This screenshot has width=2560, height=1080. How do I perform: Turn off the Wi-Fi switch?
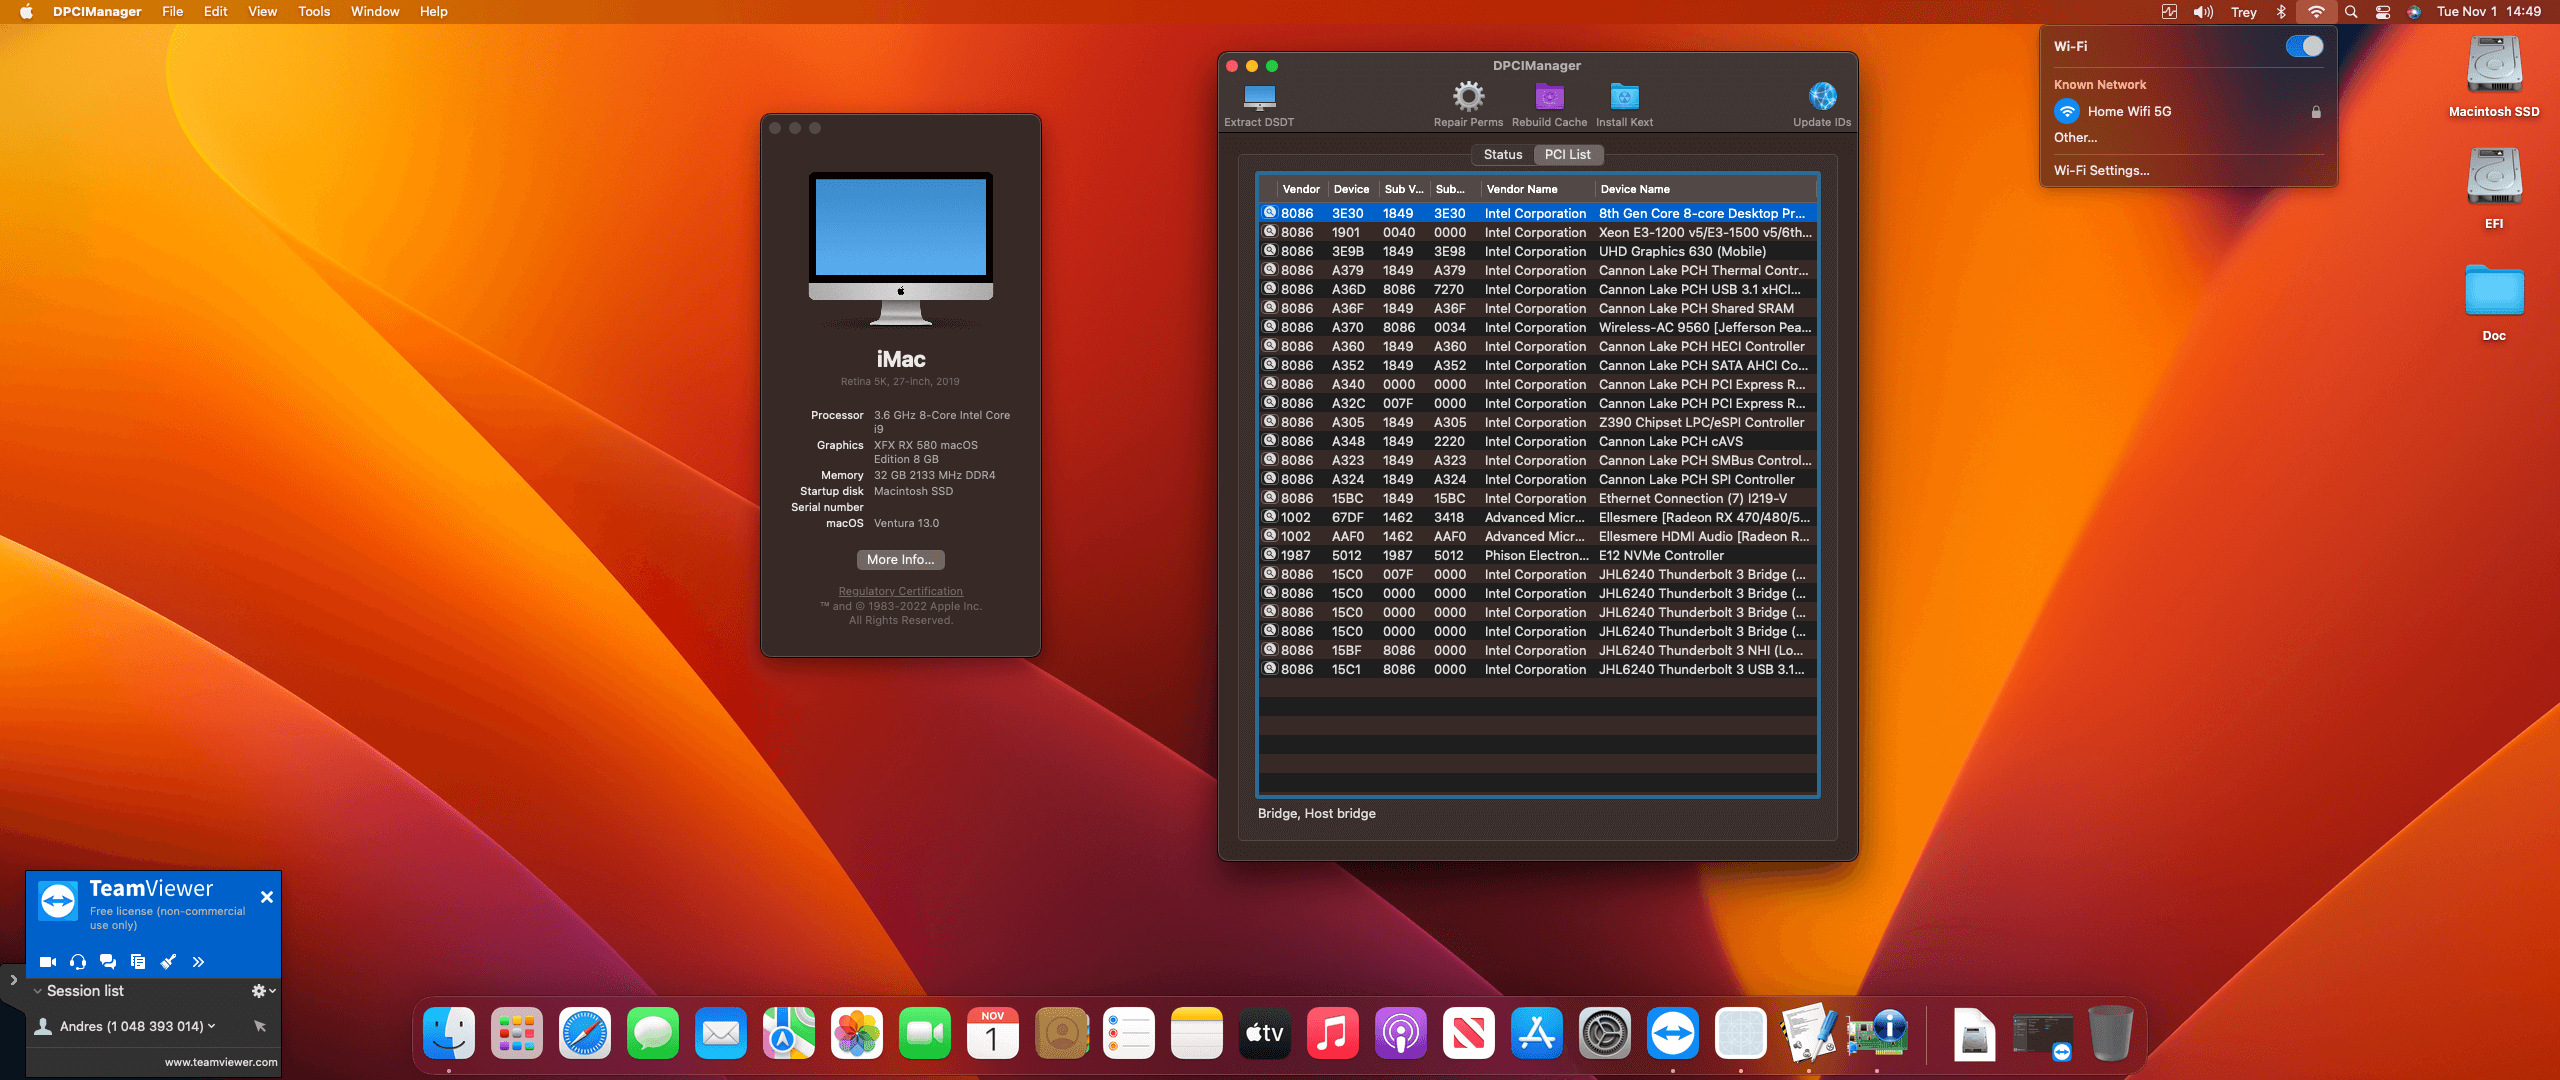click(x=2304, y=46)
